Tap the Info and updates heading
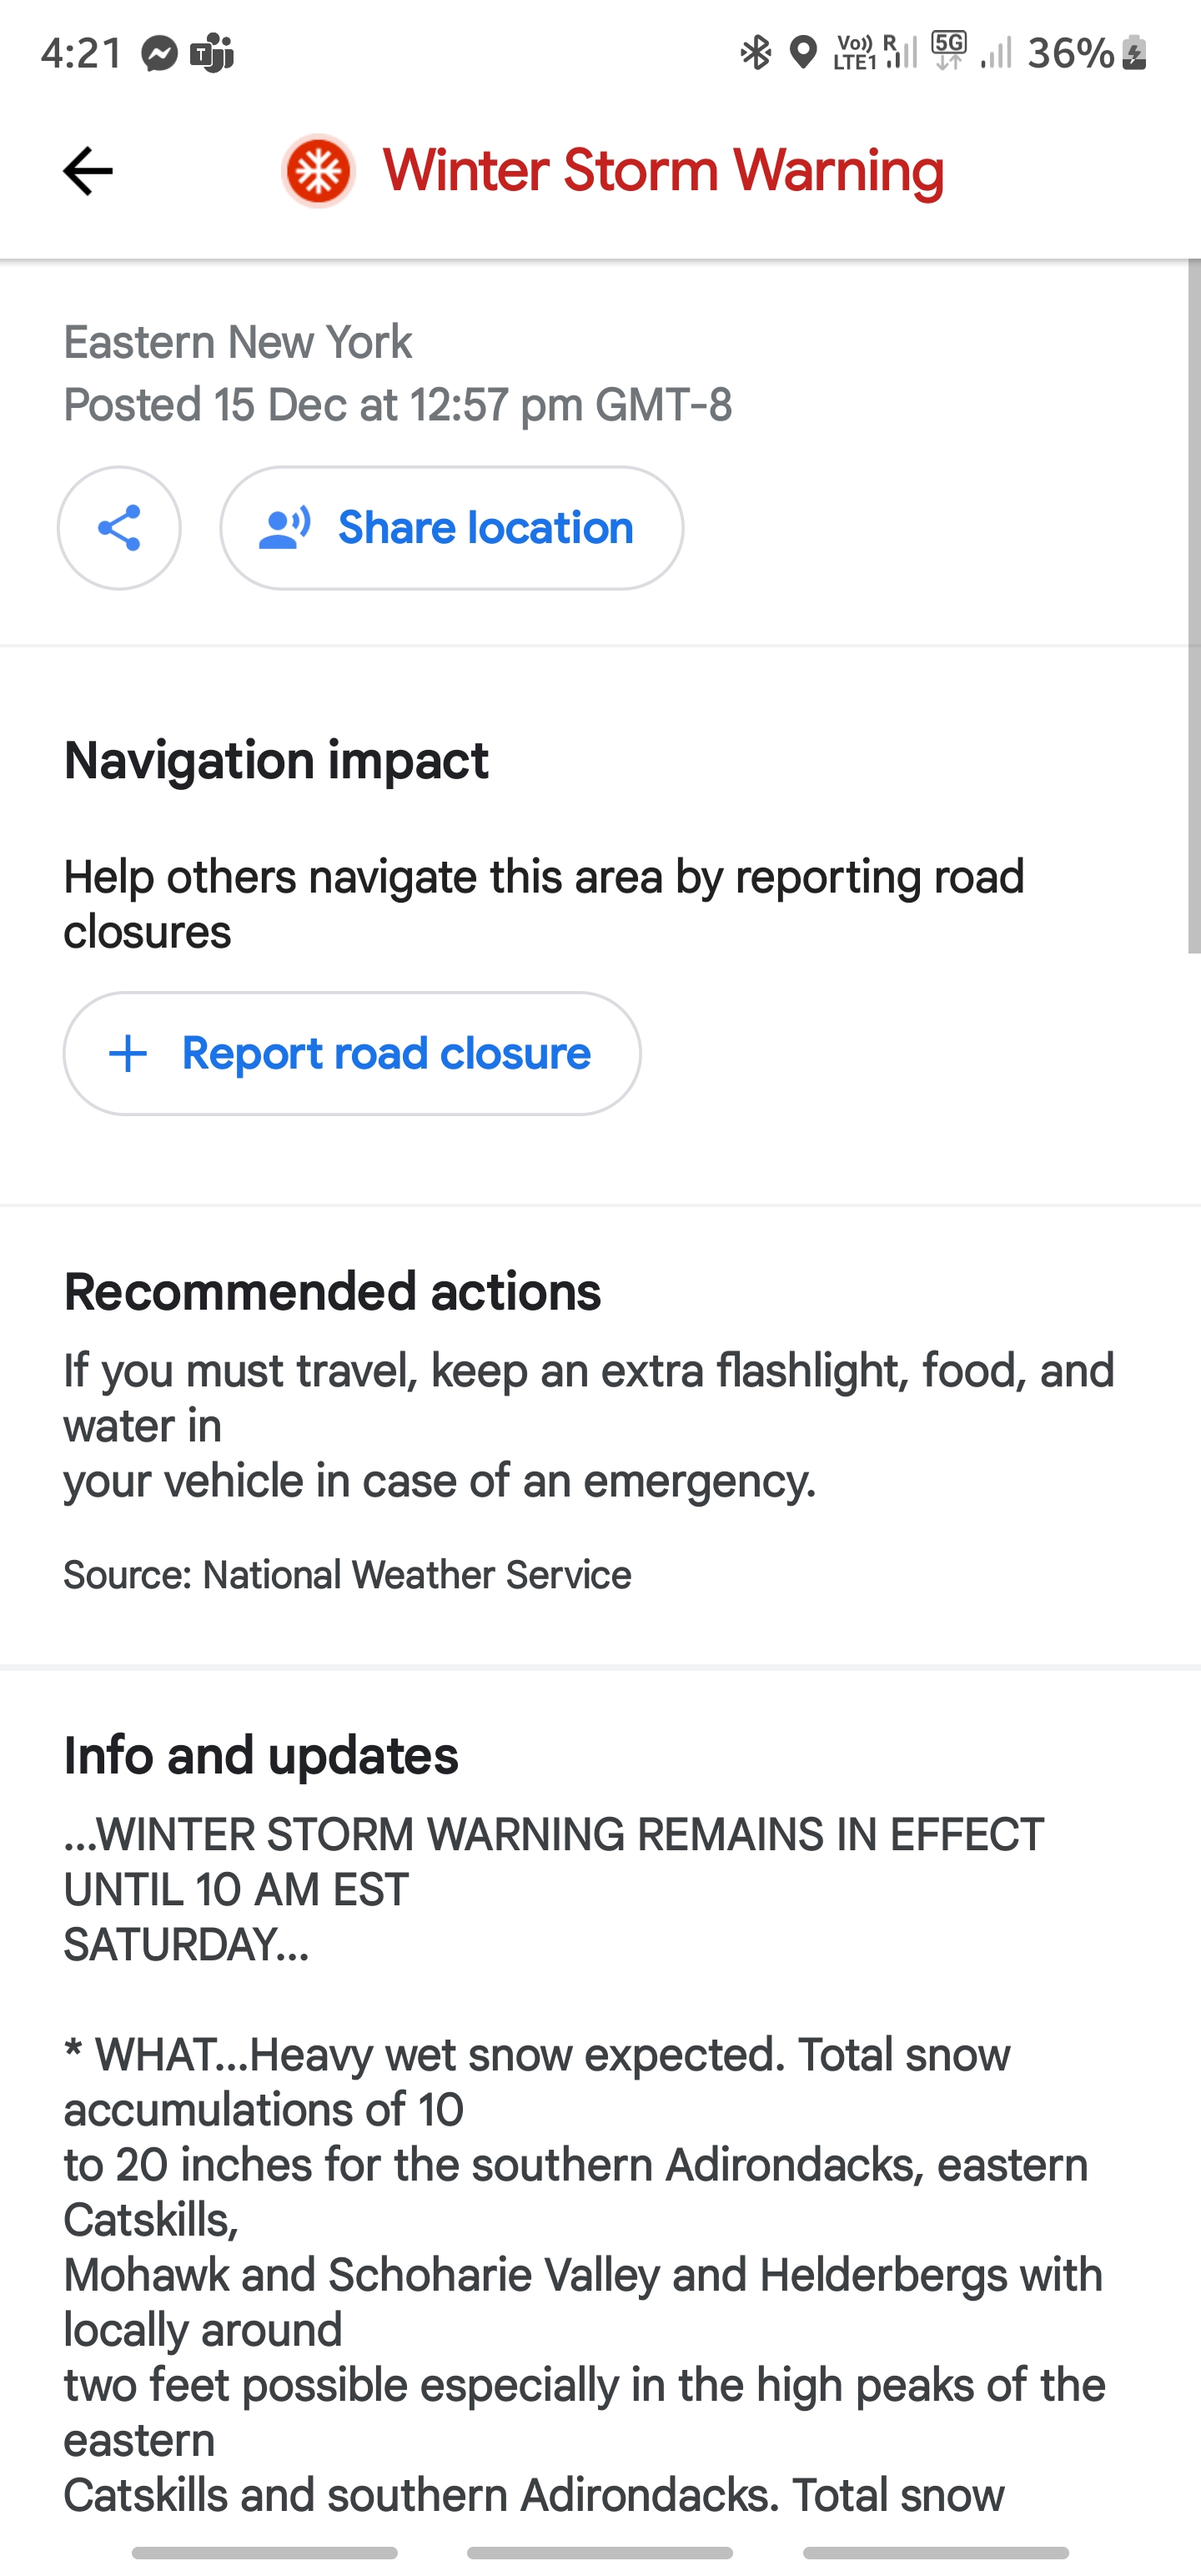This screenshot has width=1201, height=2576. pos(261,1756)
